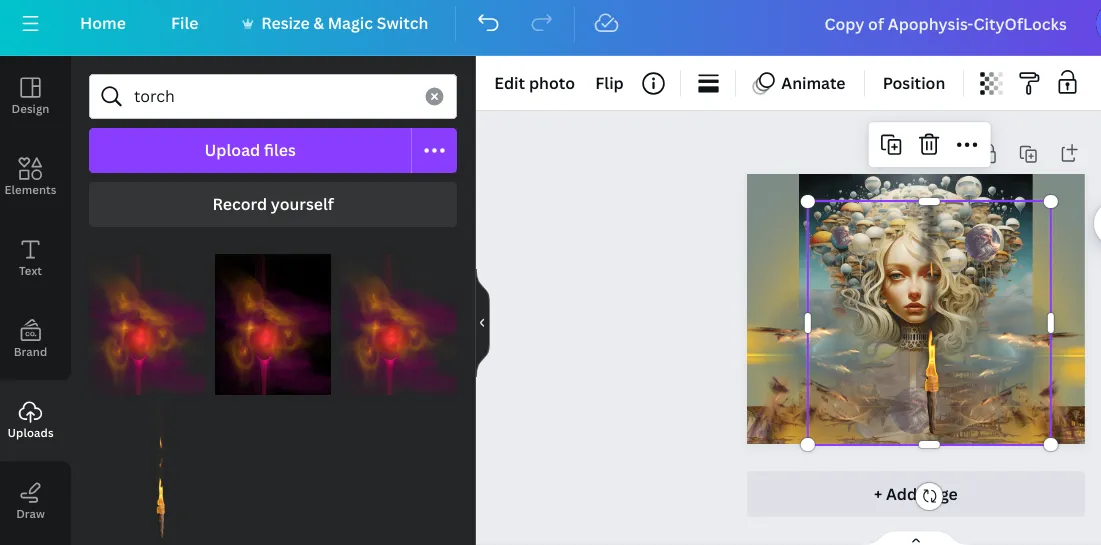This screenshot has width=1101, height=545.
Task: Open the Draw side panel
Action: pos(30,501)
